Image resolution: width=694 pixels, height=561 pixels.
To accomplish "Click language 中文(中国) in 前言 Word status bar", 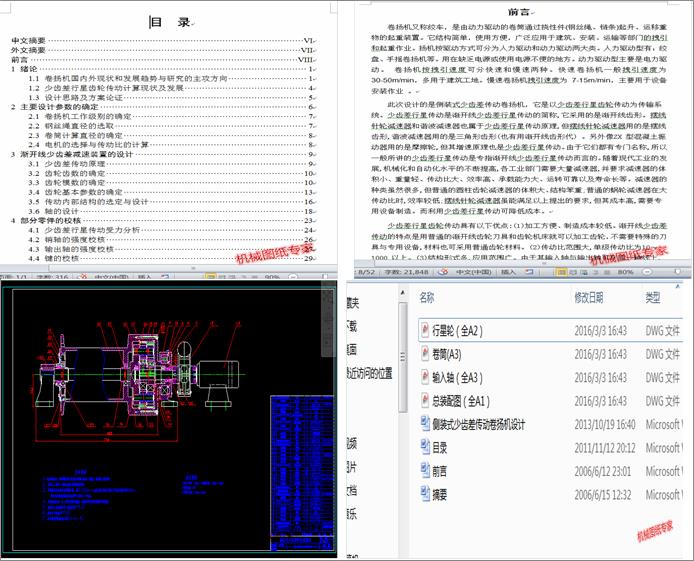I will (474, 272).
